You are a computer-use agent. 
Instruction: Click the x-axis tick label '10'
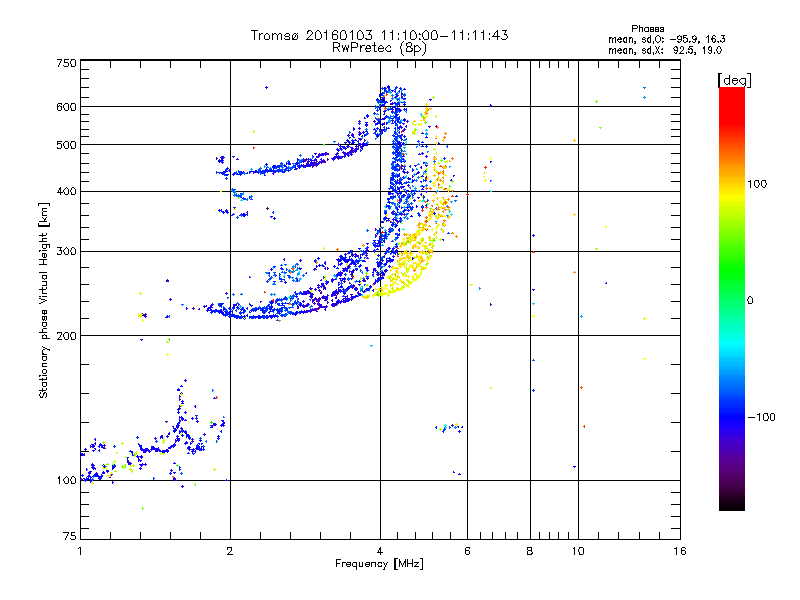(578, 551)
